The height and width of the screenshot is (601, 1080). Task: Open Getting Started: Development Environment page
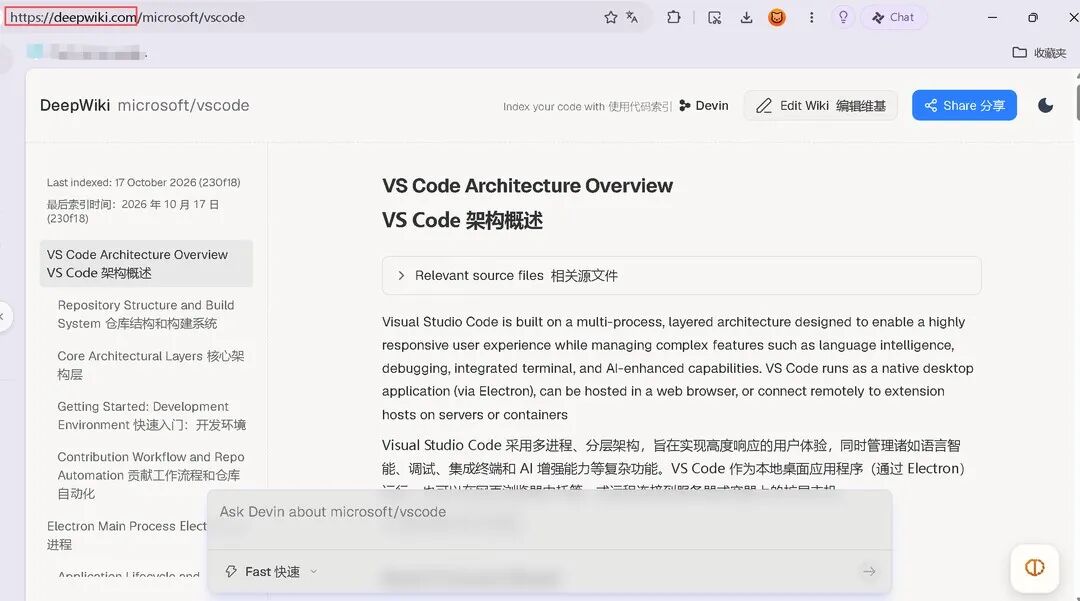pos(152,416)
